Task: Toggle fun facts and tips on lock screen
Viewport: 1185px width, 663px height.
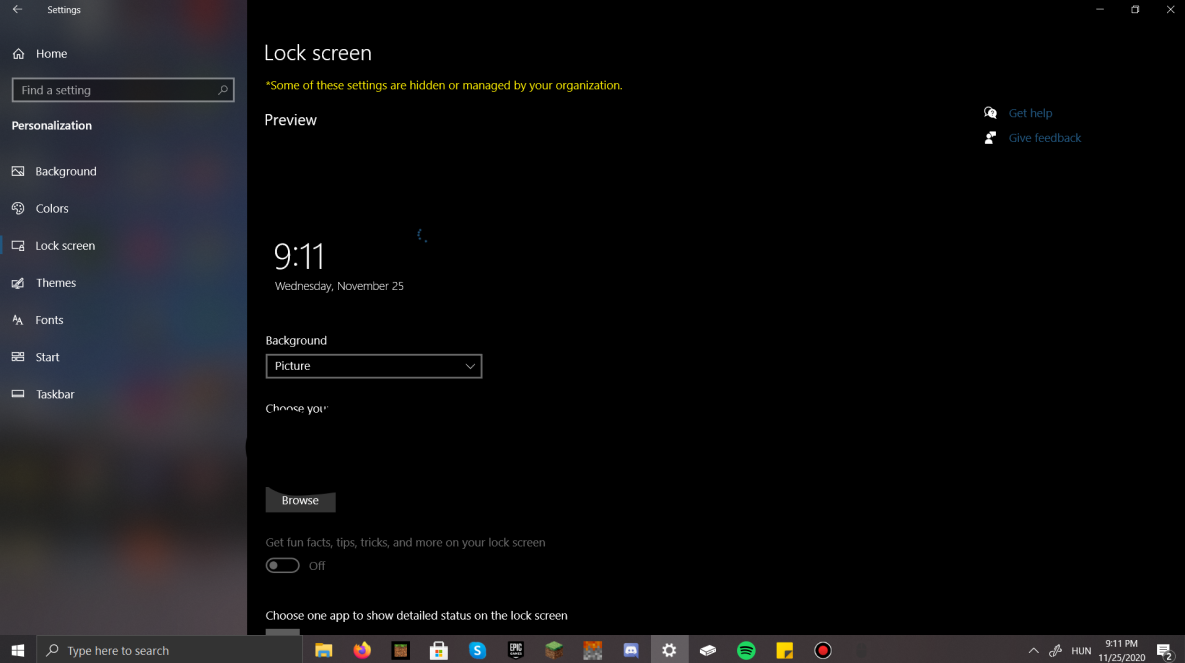Action: pos(283,565)
